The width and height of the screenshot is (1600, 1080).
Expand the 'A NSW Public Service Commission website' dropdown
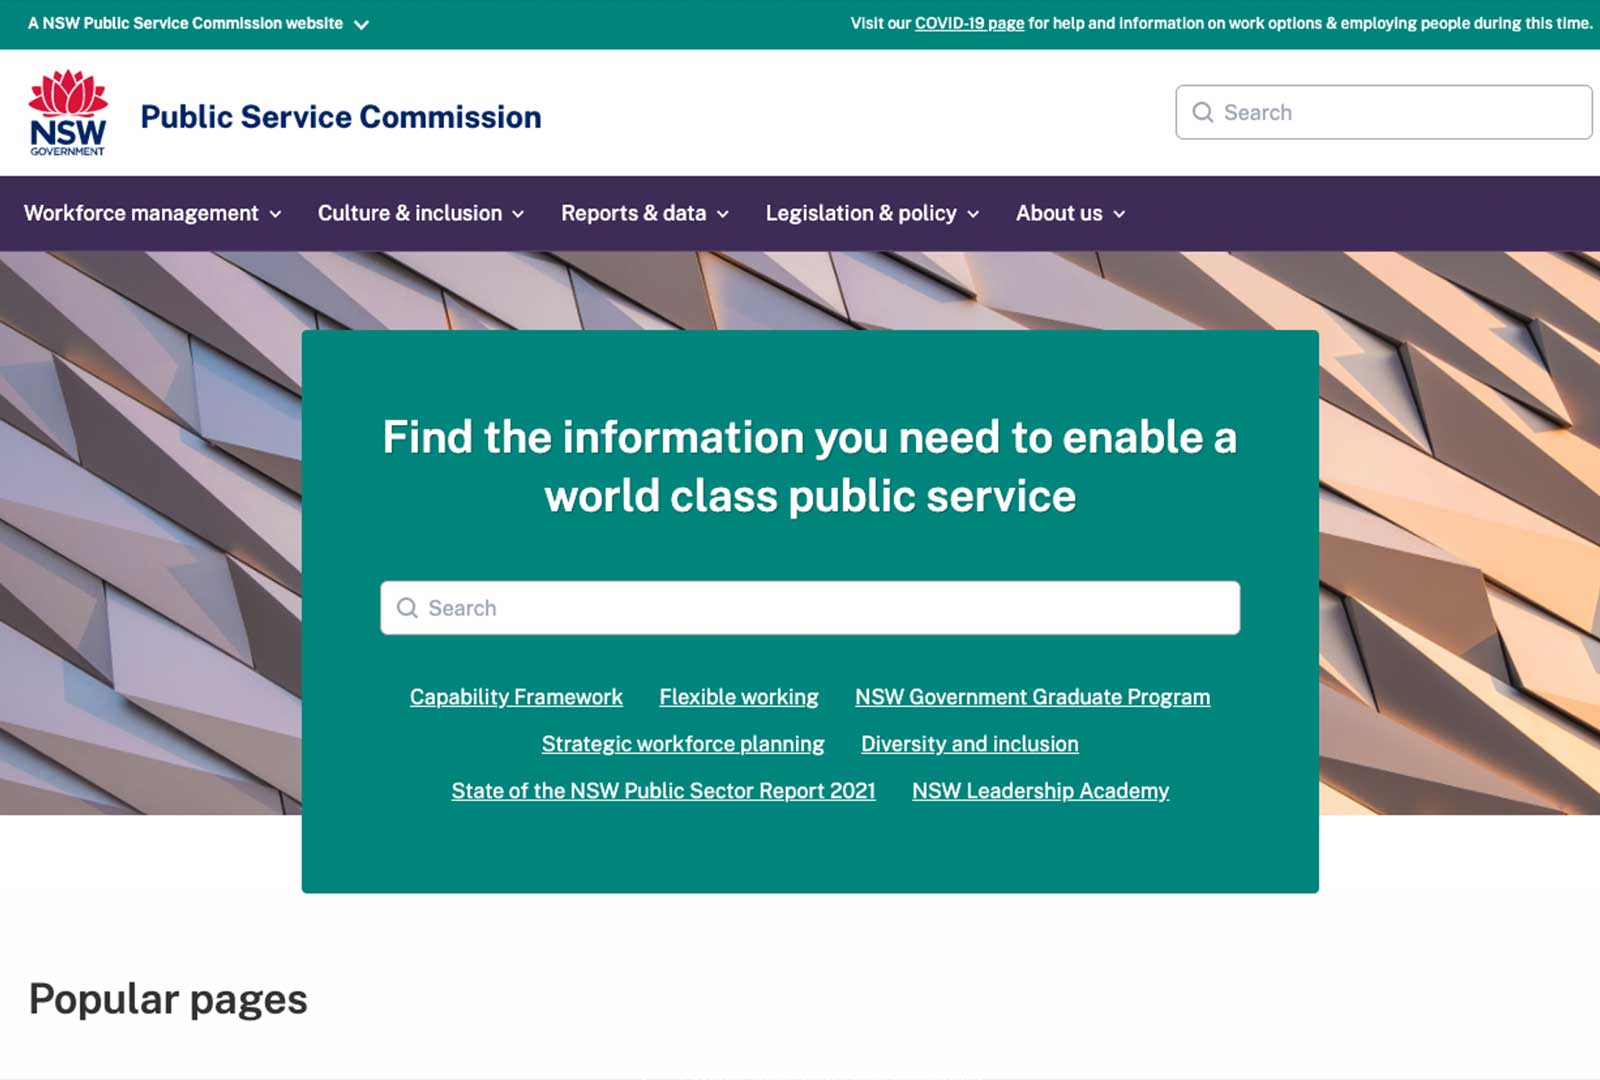tap(362, 22)
